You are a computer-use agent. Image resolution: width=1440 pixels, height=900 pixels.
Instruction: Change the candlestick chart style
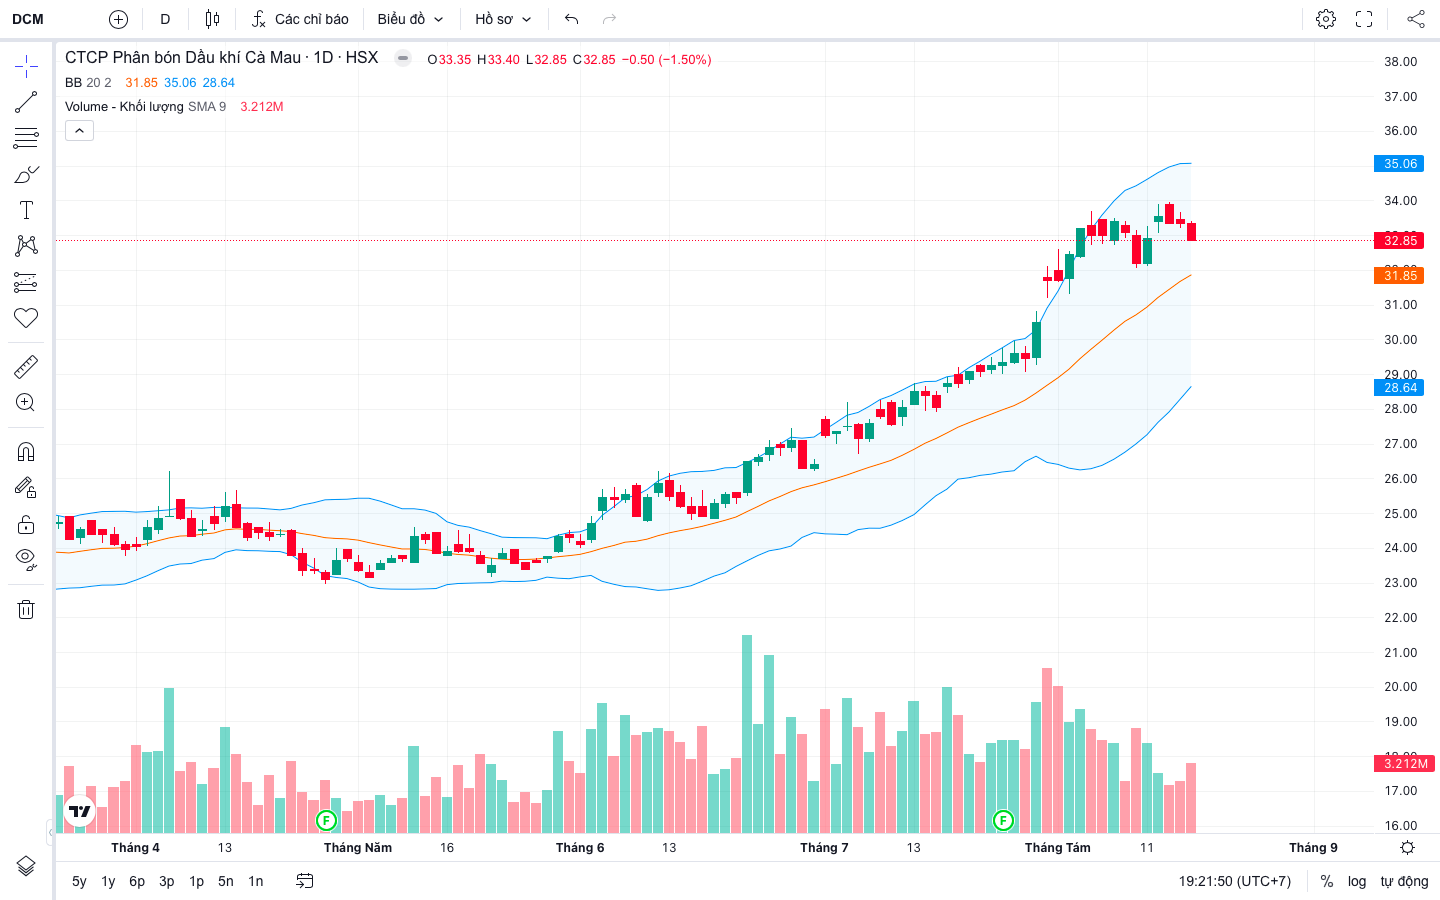pyautogui.click(x=212, y=19)
